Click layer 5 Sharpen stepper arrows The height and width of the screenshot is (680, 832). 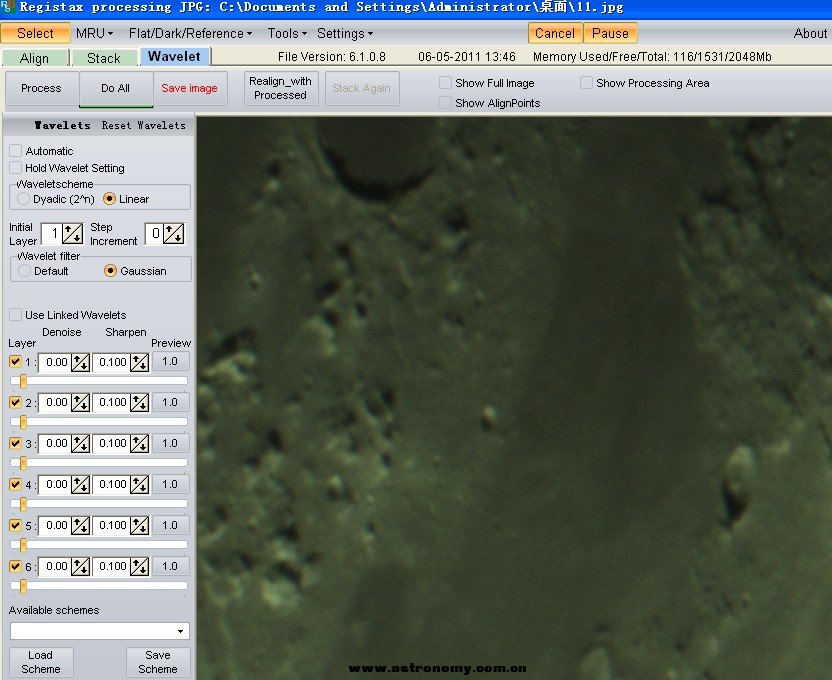(x=140, y=526)
